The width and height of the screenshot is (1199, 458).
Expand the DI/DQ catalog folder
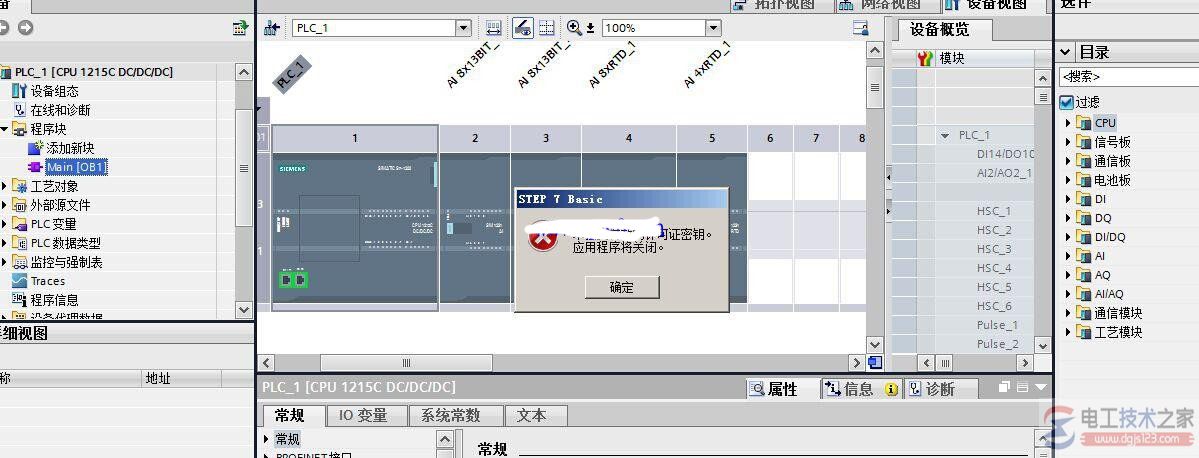1068,237
